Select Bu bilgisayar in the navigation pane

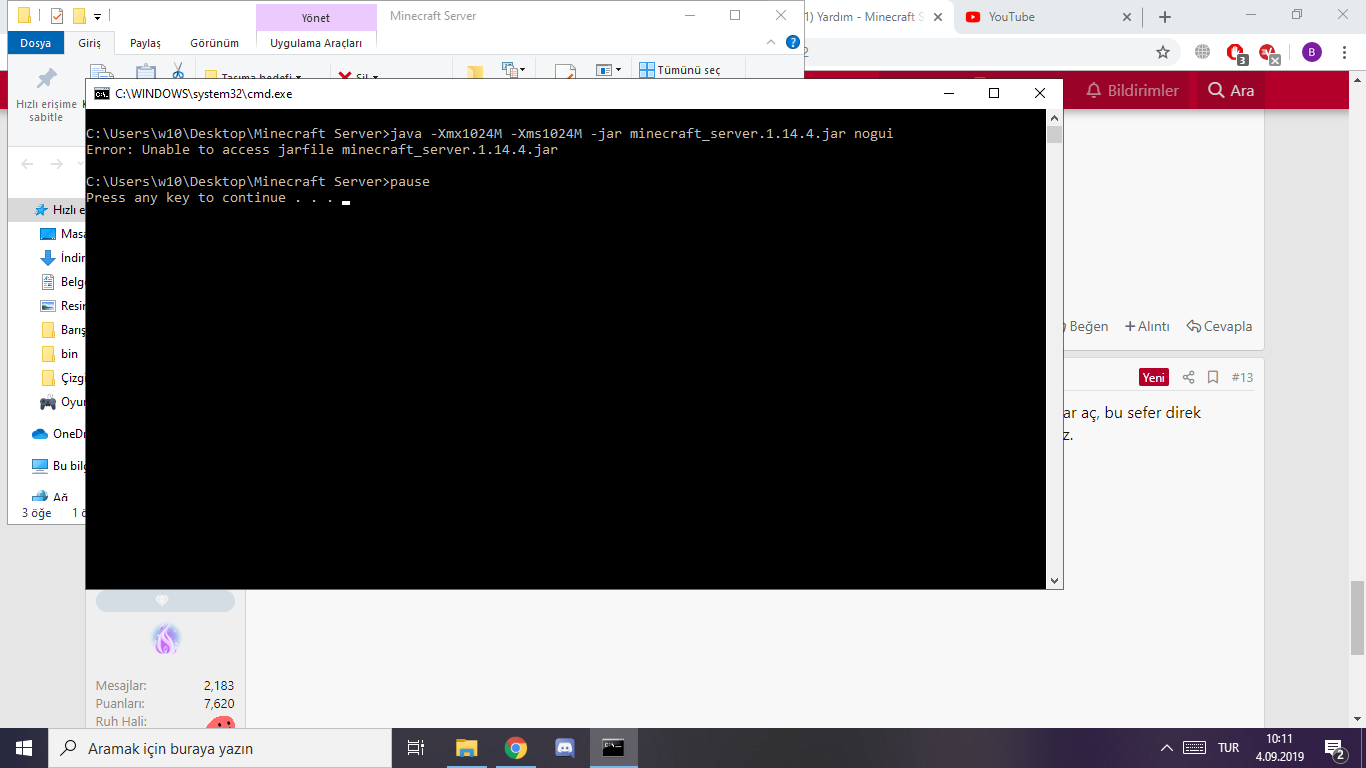(58, 466)
